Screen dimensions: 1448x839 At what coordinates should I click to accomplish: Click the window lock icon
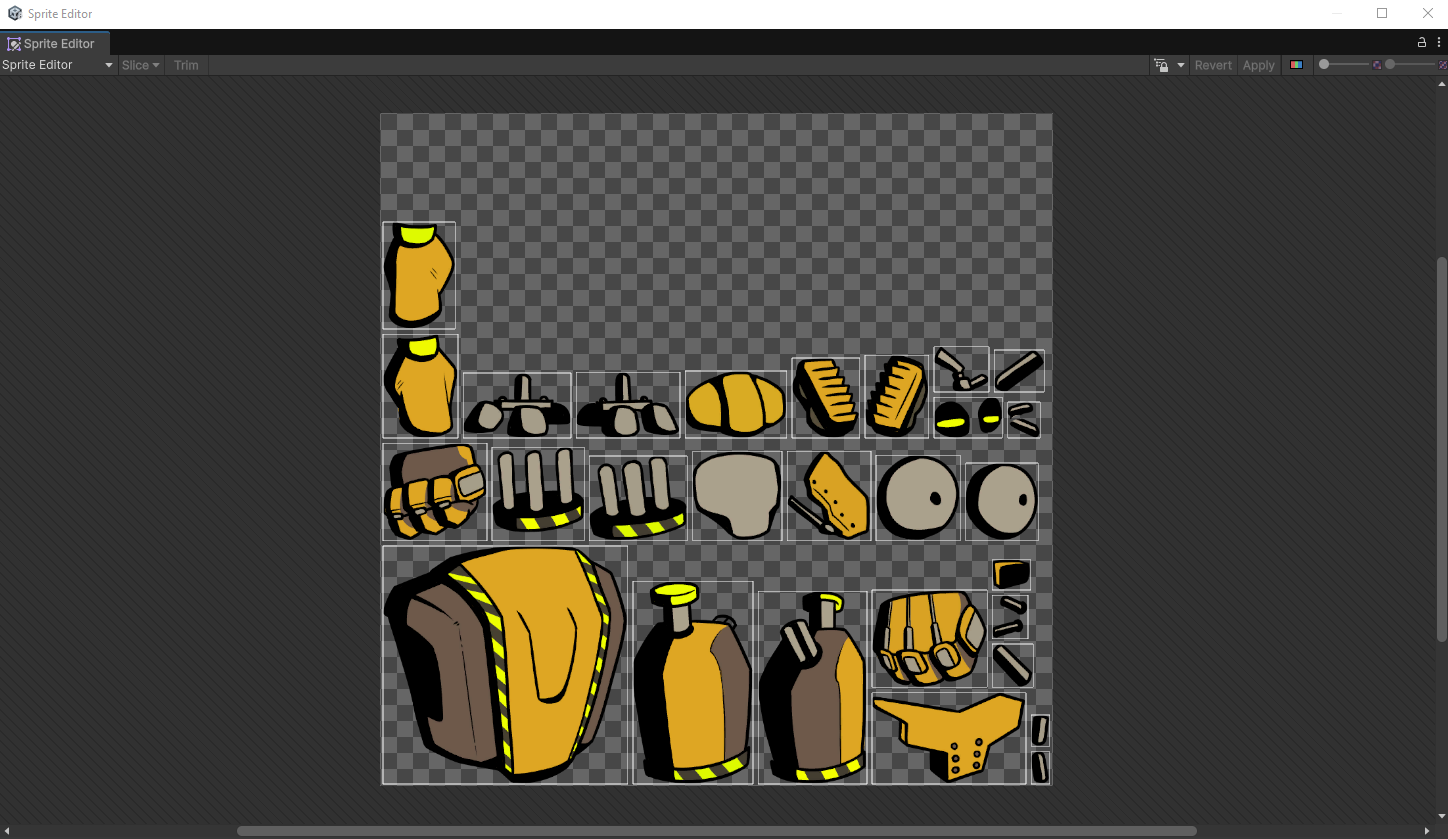coord(1422,43)
